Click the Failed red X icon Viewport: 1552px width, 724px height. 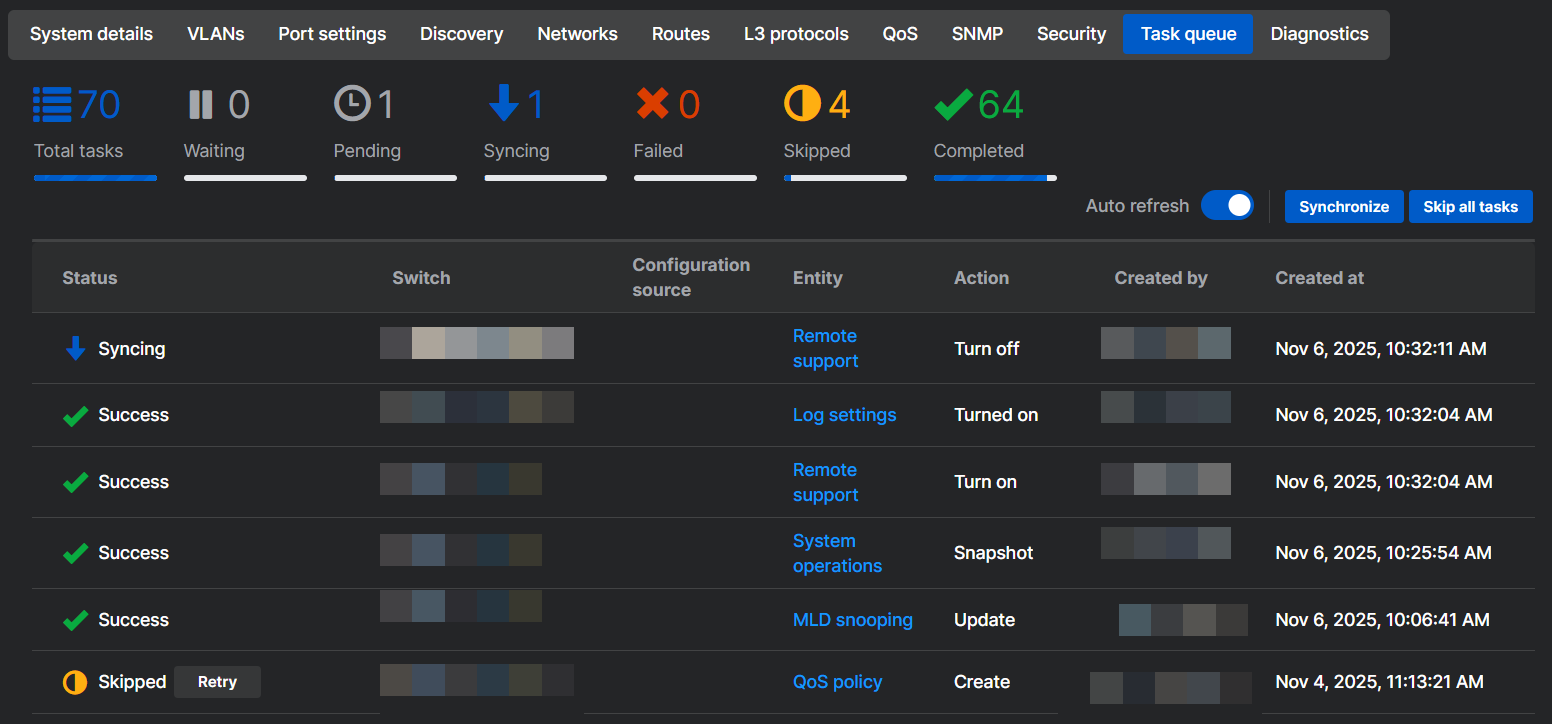pos(652,104)
